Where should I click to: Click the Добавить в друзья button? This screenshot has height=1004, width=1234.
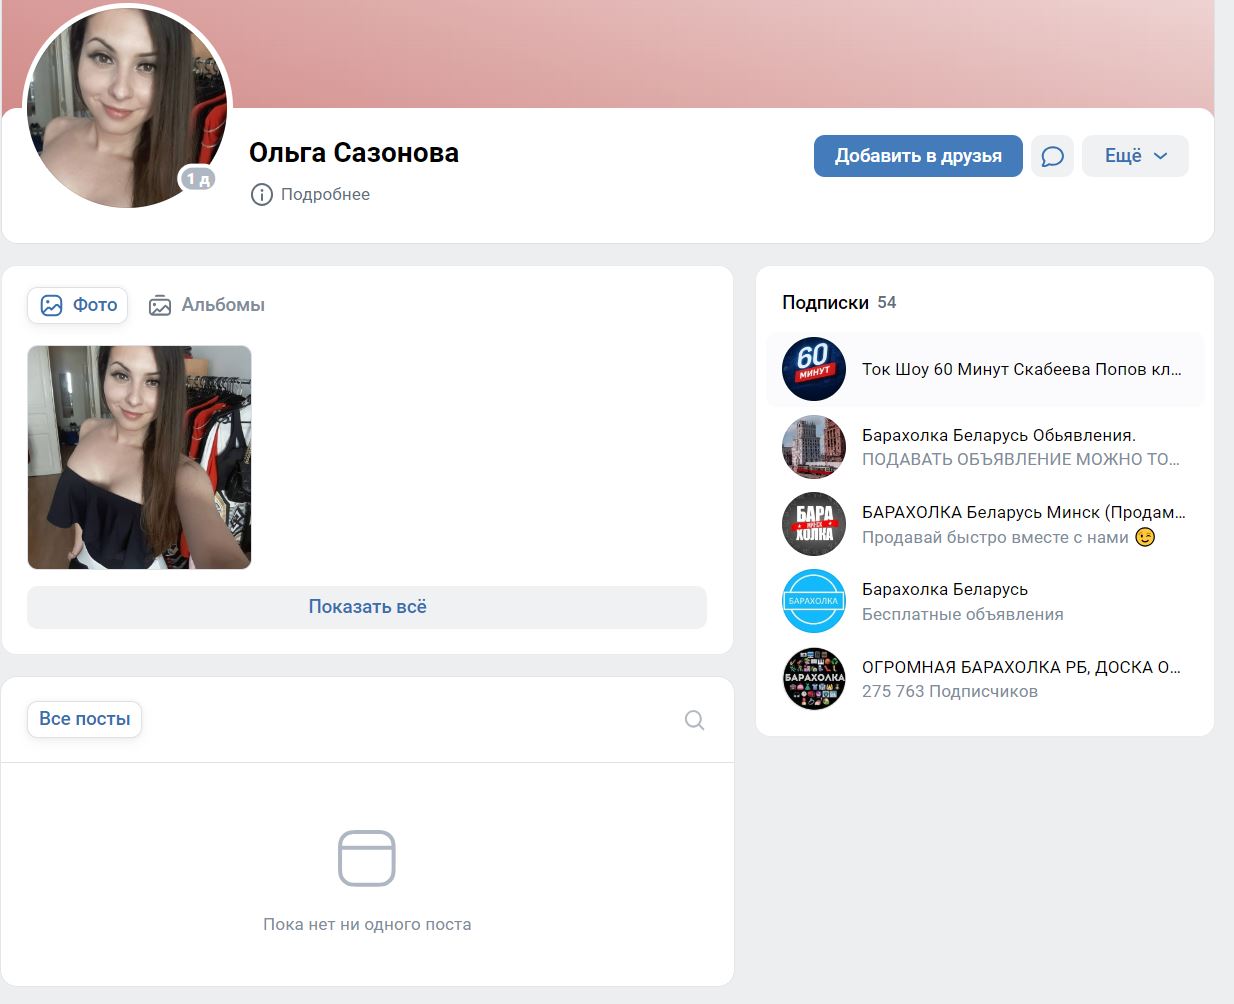click(x=917, y=155)
